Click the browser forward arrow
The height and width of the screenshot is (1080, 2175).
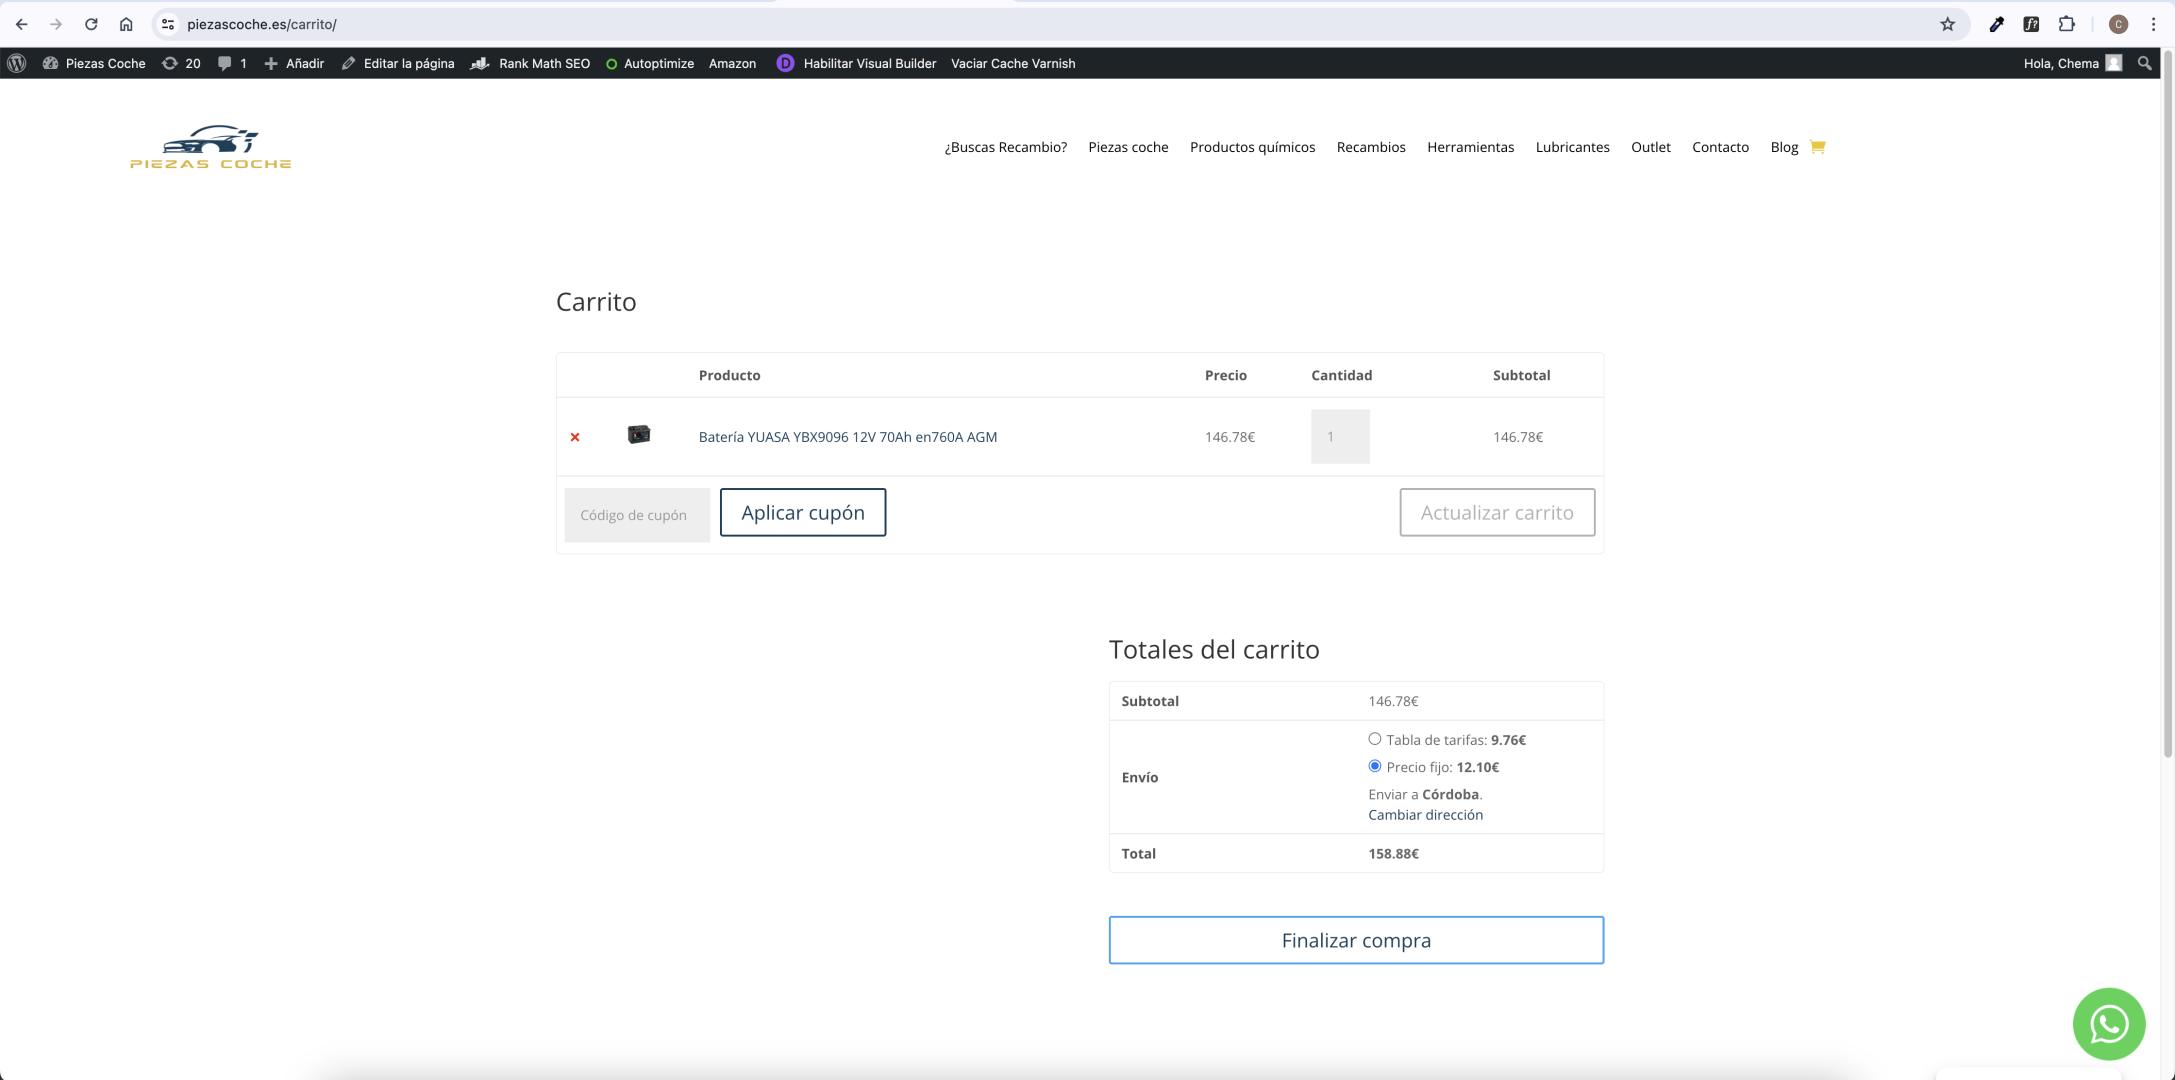coord(56,24)
